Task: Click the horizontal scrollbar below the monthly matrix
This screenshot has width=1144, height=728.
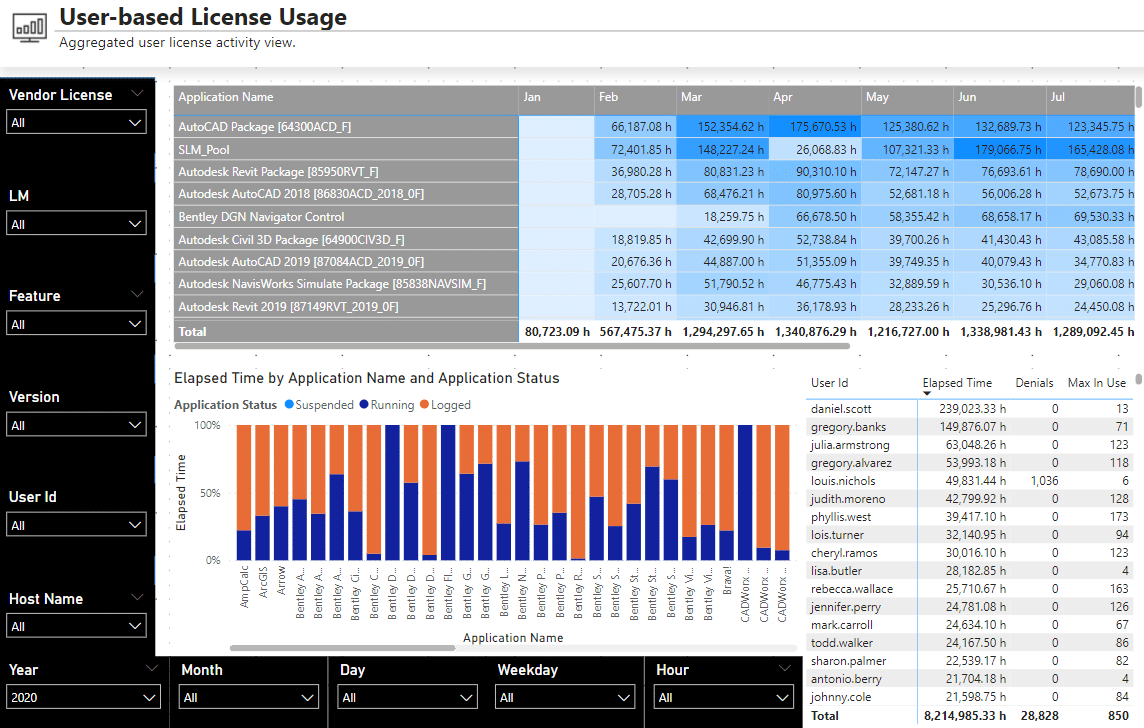Action: tap(512, 347)
